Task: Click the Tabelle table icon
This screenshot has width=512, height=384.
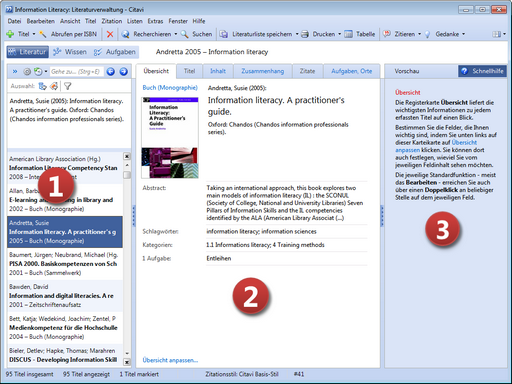Action: point(348,34)
